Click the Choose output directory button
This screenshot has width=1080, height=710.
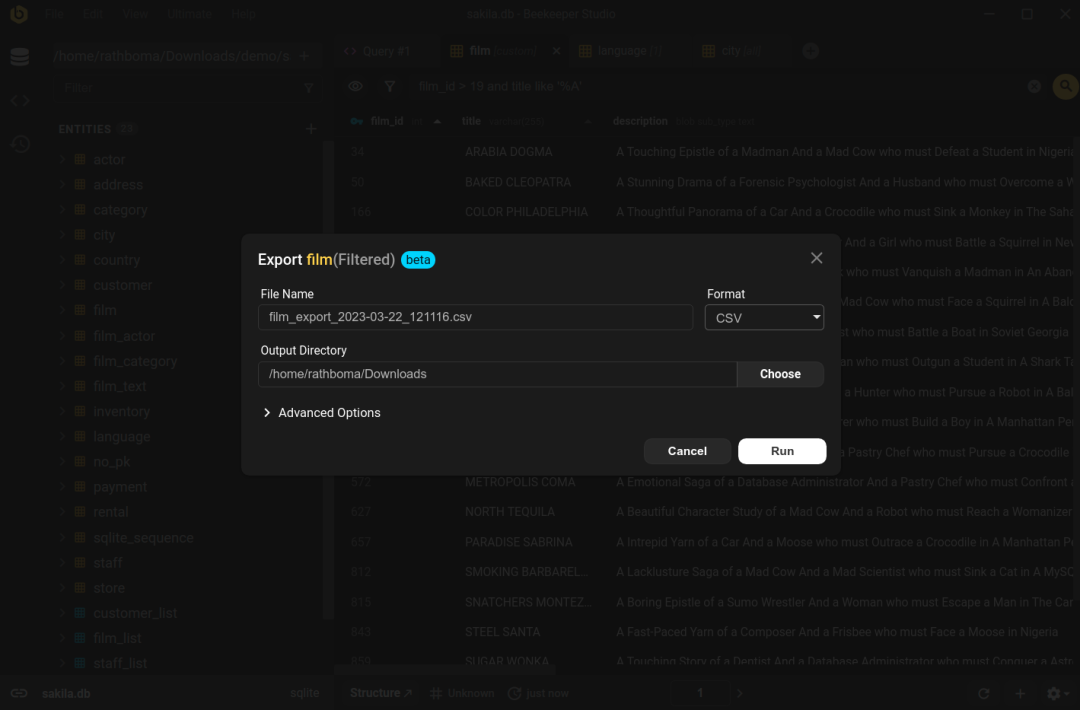pyautogui.click(x=780, y=374)
